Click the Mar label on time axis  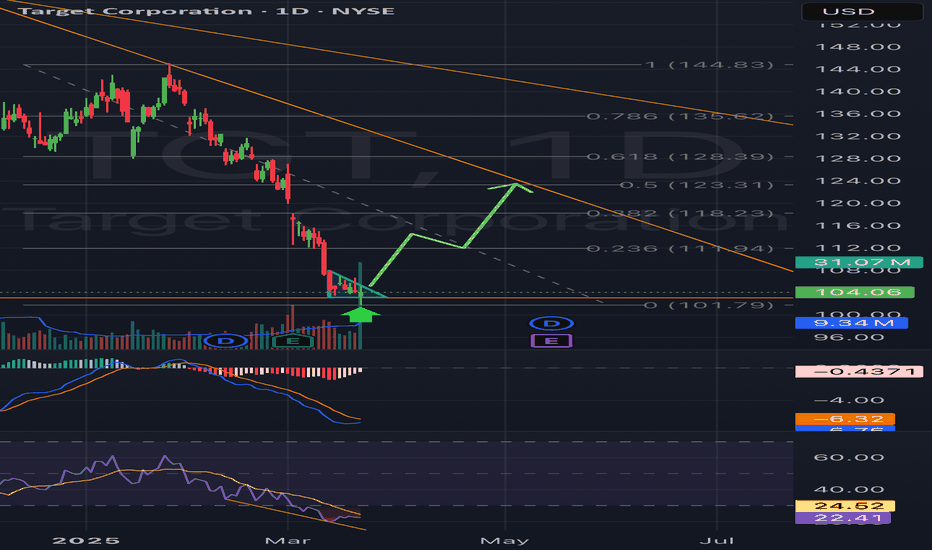tap(288, 540)
